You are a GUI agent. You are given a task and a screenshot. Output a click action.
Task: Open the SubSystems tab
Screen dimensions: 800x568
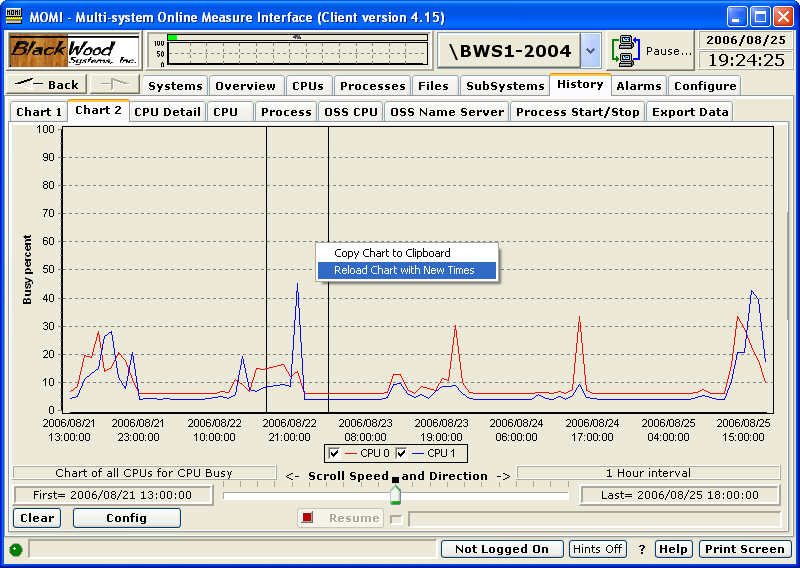tap(505, 86)
